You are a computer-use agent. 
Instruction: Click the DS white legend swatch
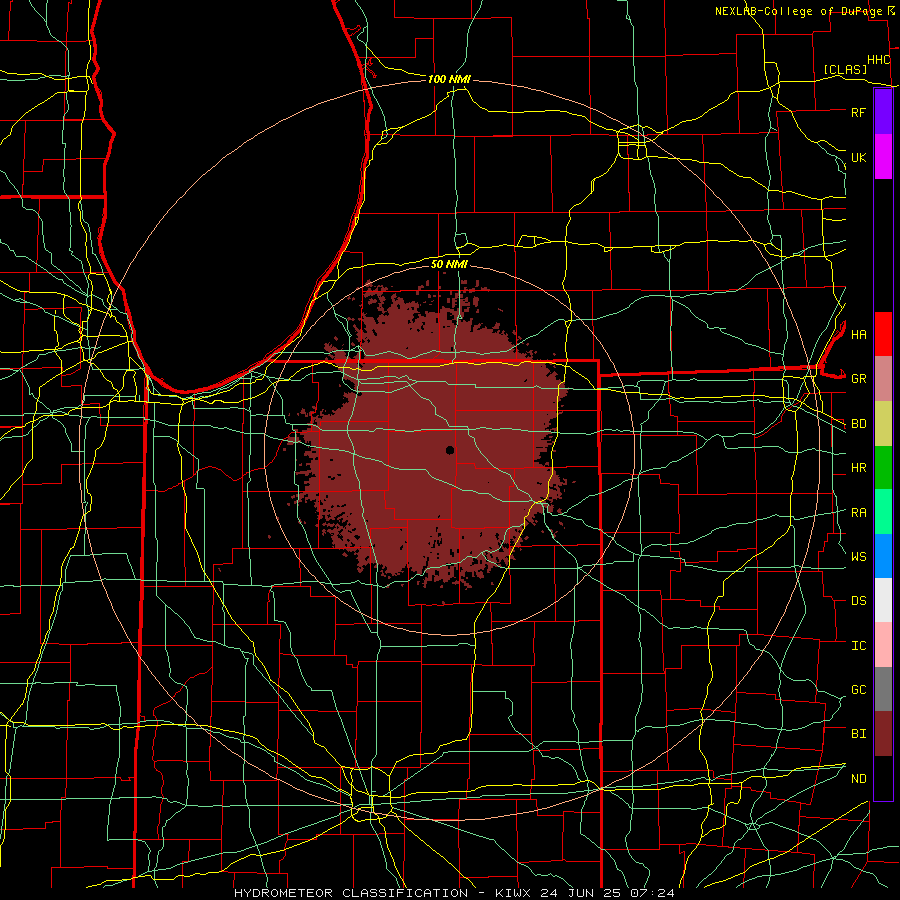883,600
